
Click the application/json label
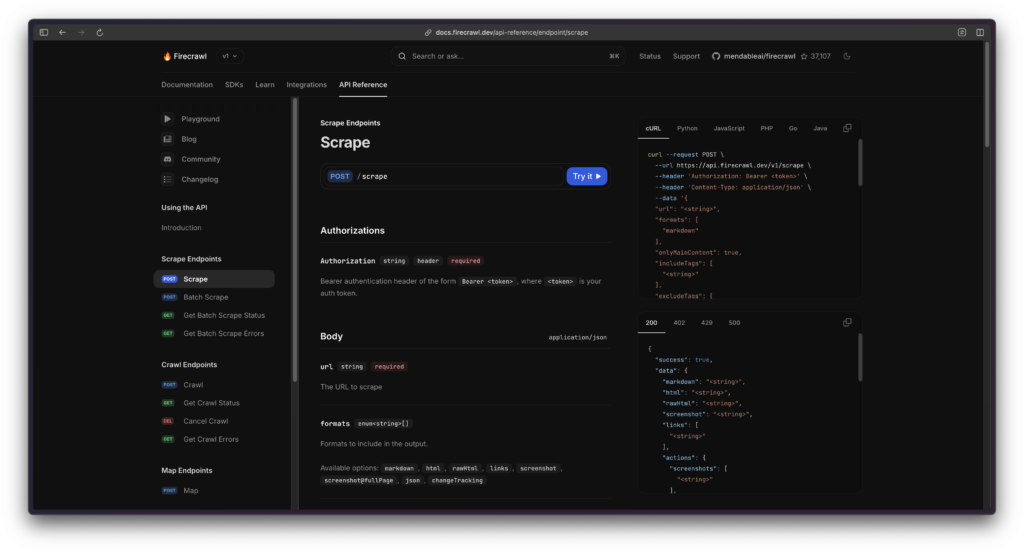pos(577,338)
